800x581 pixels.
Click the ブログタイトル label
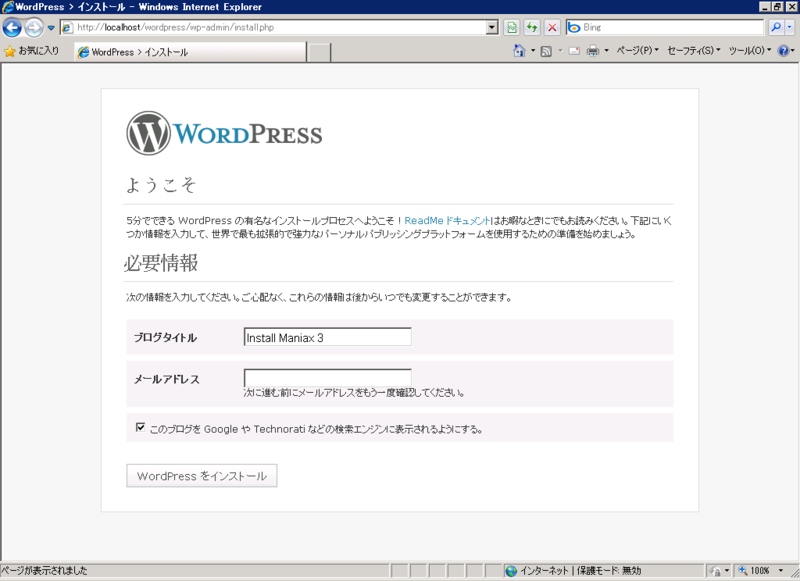point(165,338)
